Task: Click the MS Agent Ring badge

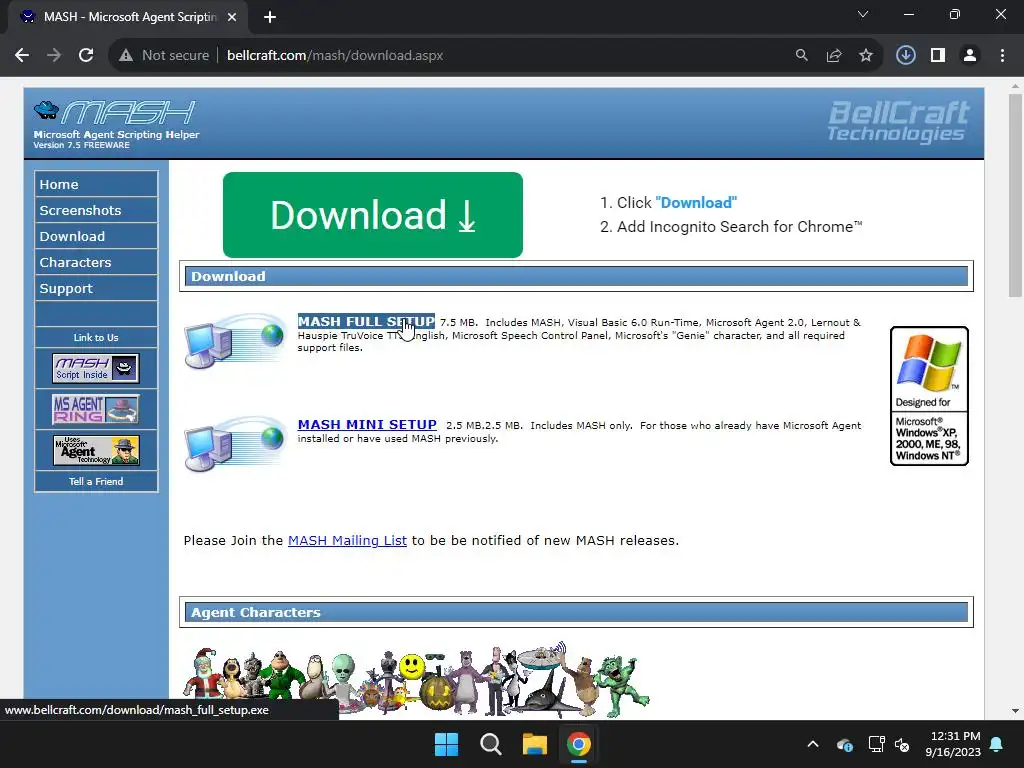Action: coord(96,409)
